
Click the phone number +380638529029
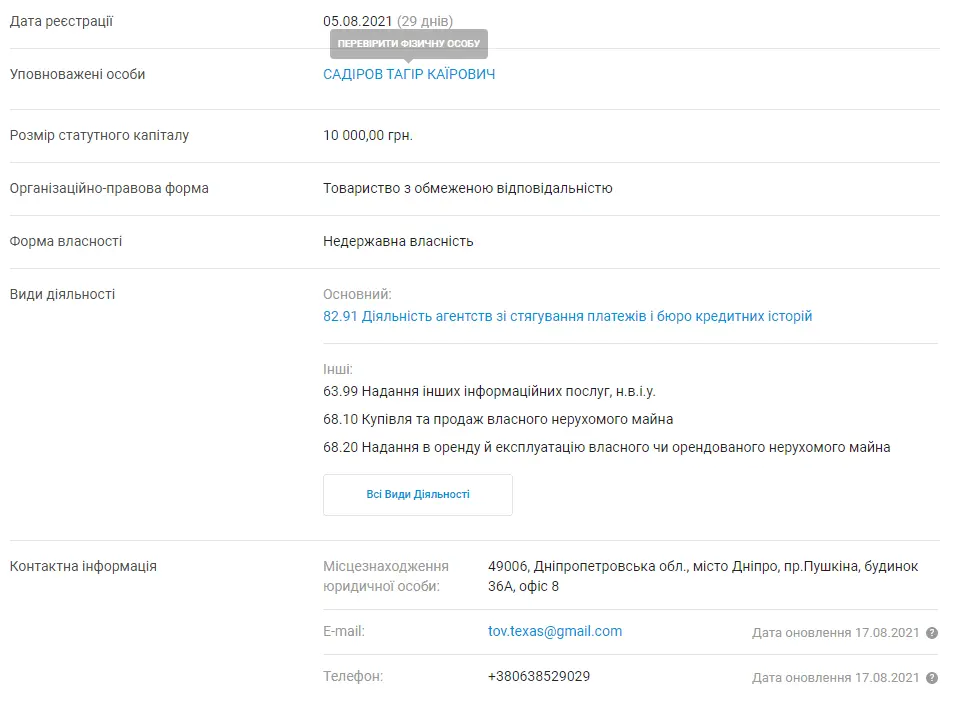point(538,676)
